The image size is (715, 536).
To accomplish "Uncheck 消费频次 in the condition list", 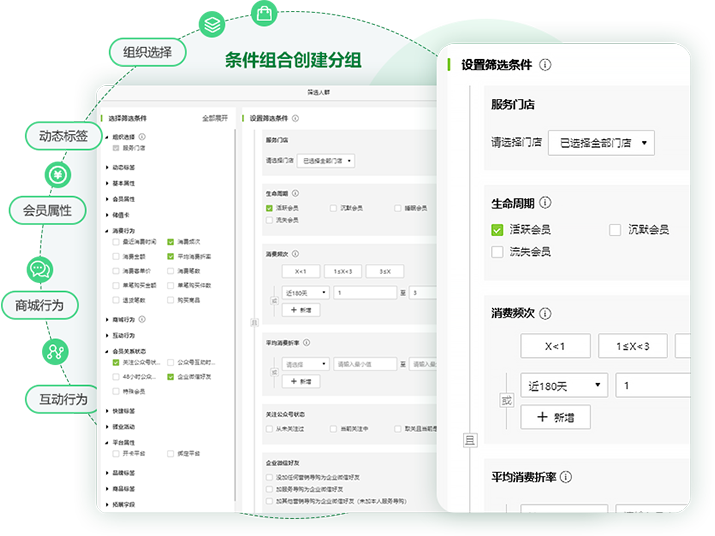I will [x=171, y=242].
